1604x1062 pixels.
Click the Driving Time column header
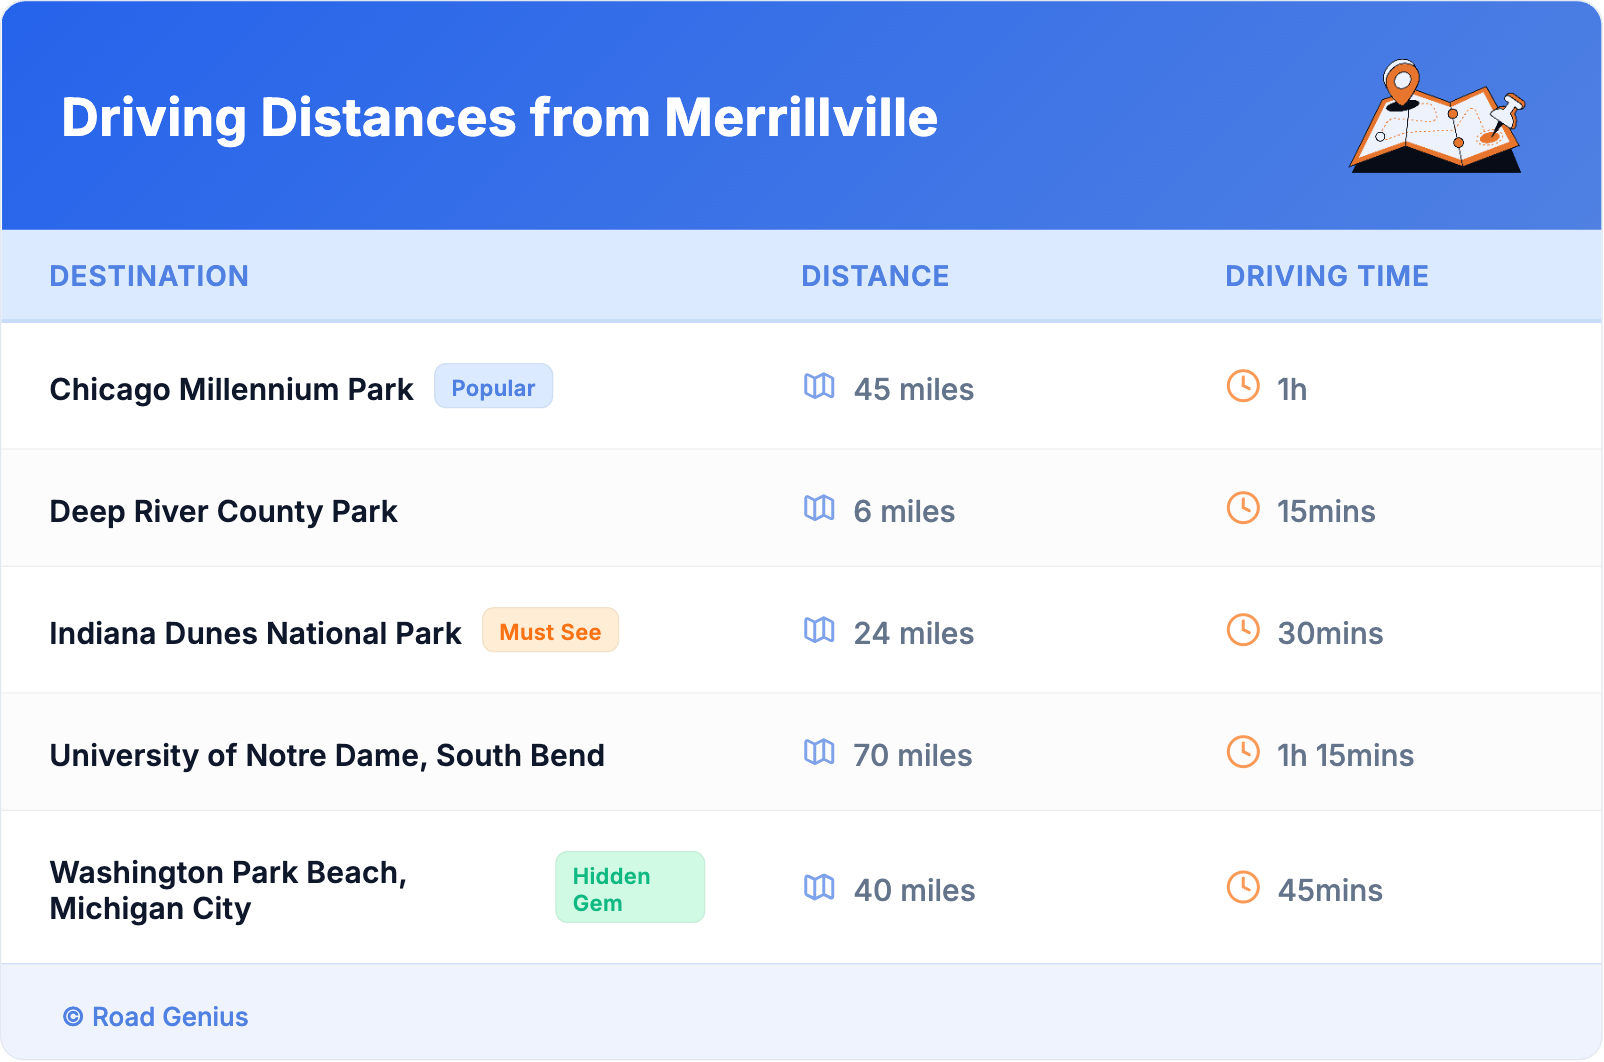[1327, 276]
